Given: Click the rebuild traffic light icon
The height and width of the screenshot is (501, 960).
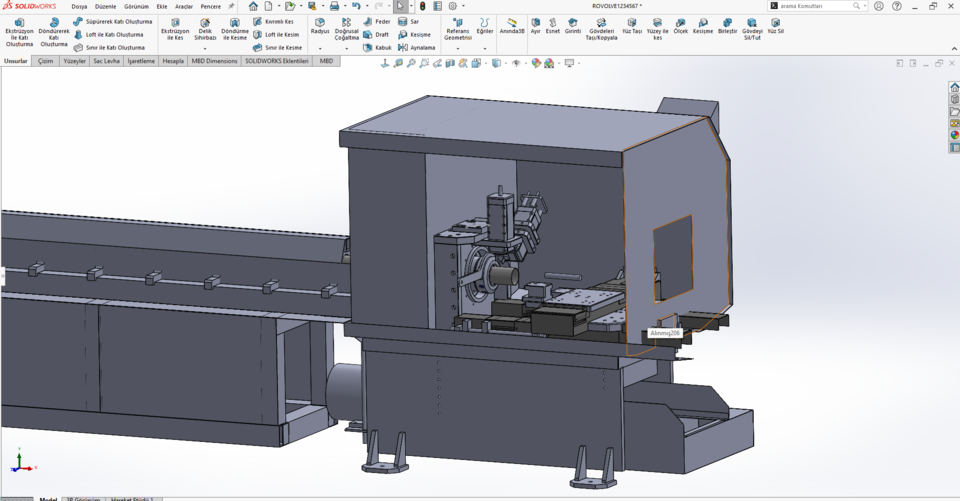Looking at the screenshot, I should (422, 6).
